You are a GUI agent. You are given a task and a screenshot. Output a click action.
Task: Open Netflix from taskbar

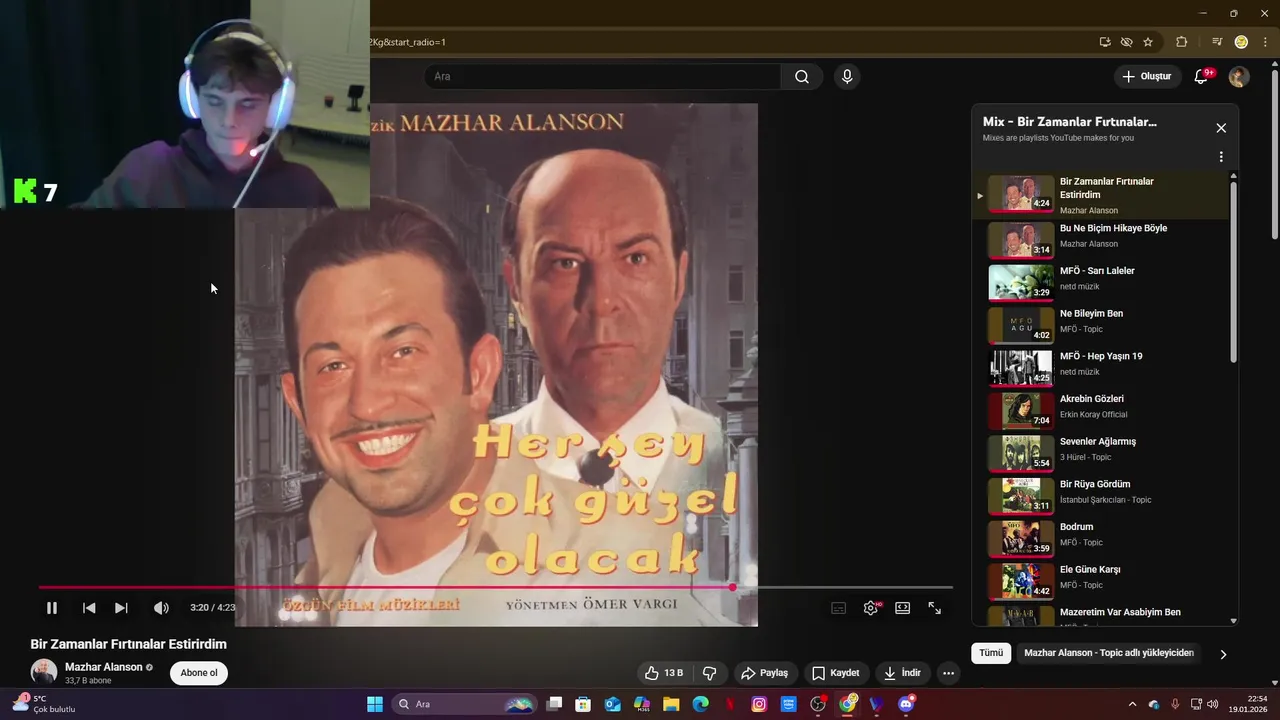tap(730, 704)
